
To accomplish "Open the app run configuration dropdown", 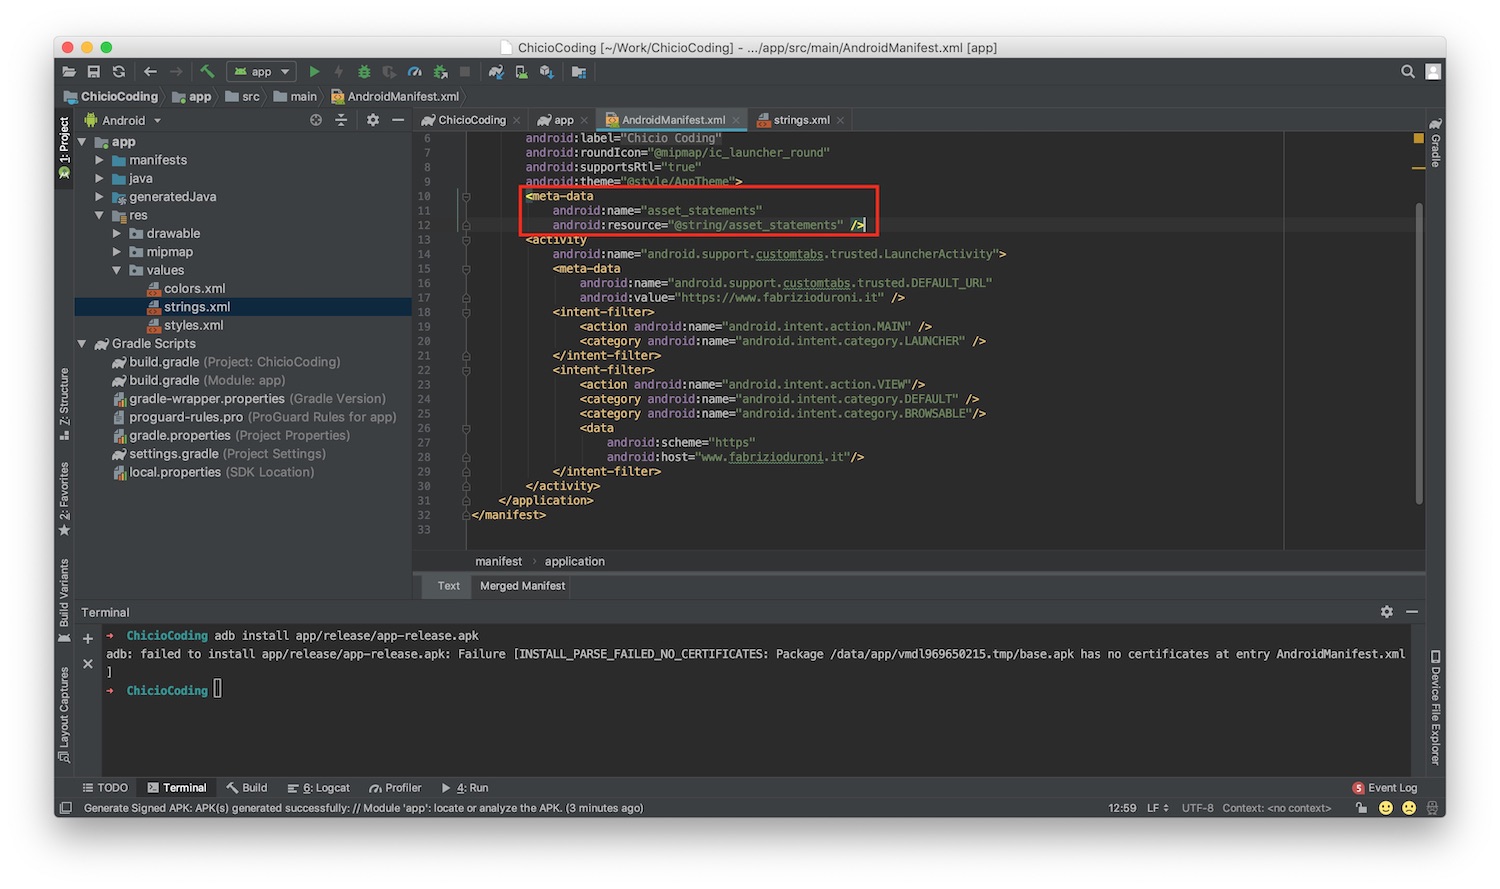I will [262, 72].
